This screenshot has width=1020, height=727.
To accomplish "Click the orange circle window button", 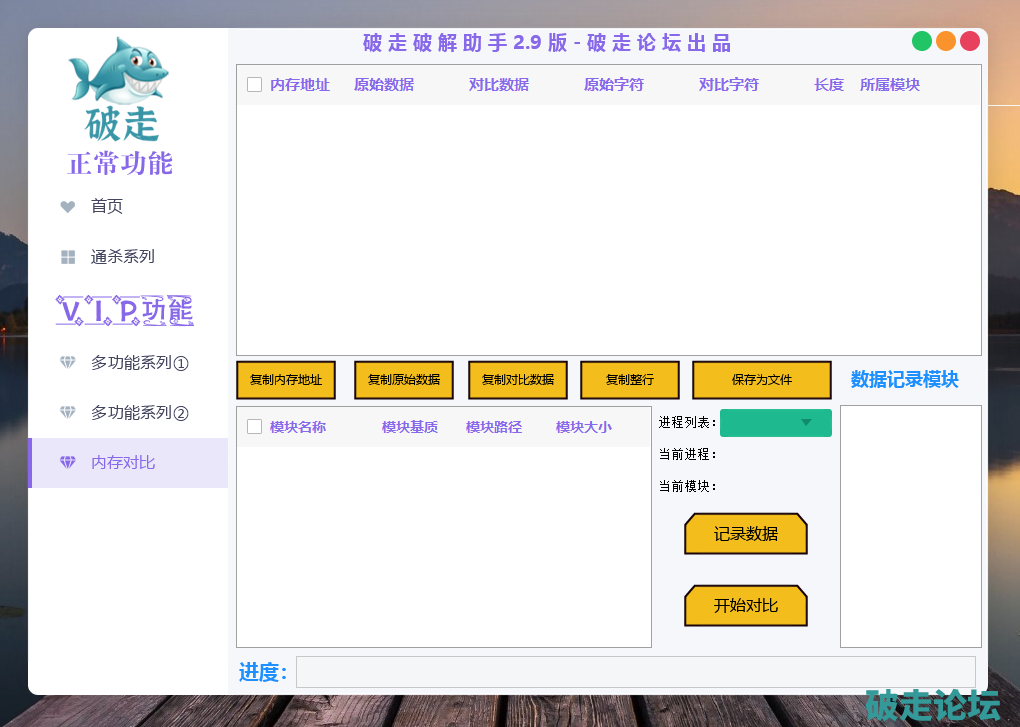I will coord(946,41).
